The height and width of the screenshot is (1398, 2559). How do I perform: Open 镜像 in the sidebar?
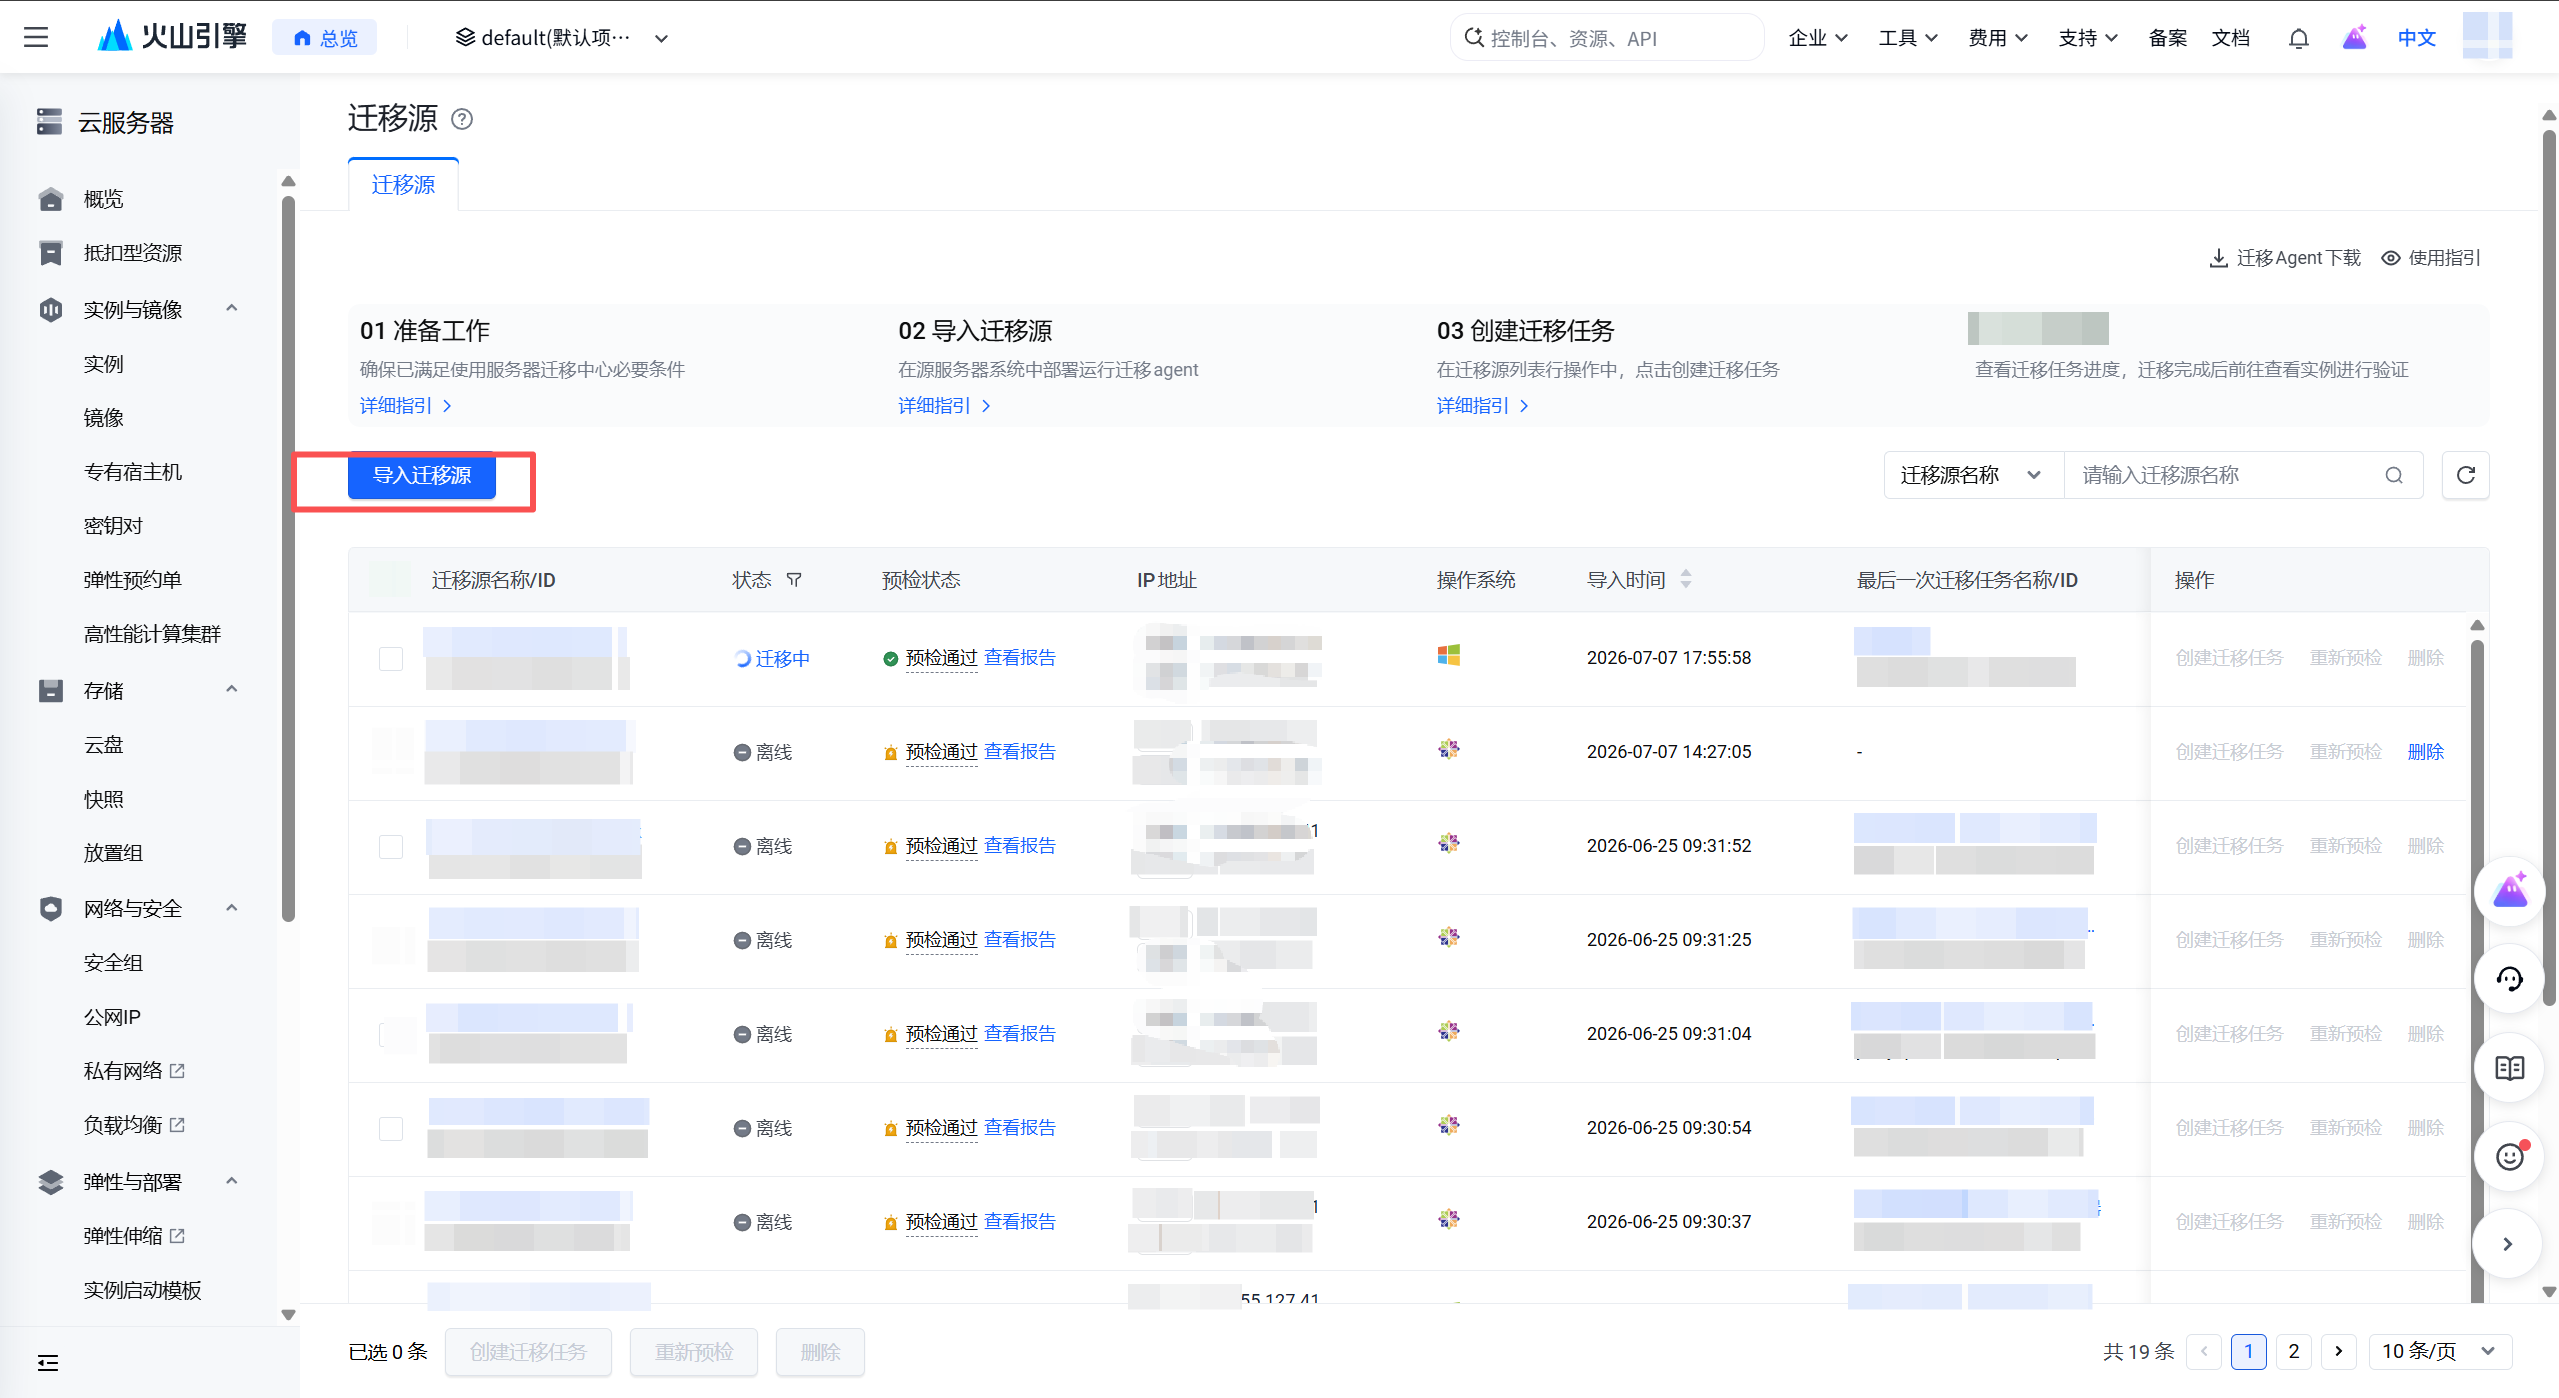pos(104,418)
